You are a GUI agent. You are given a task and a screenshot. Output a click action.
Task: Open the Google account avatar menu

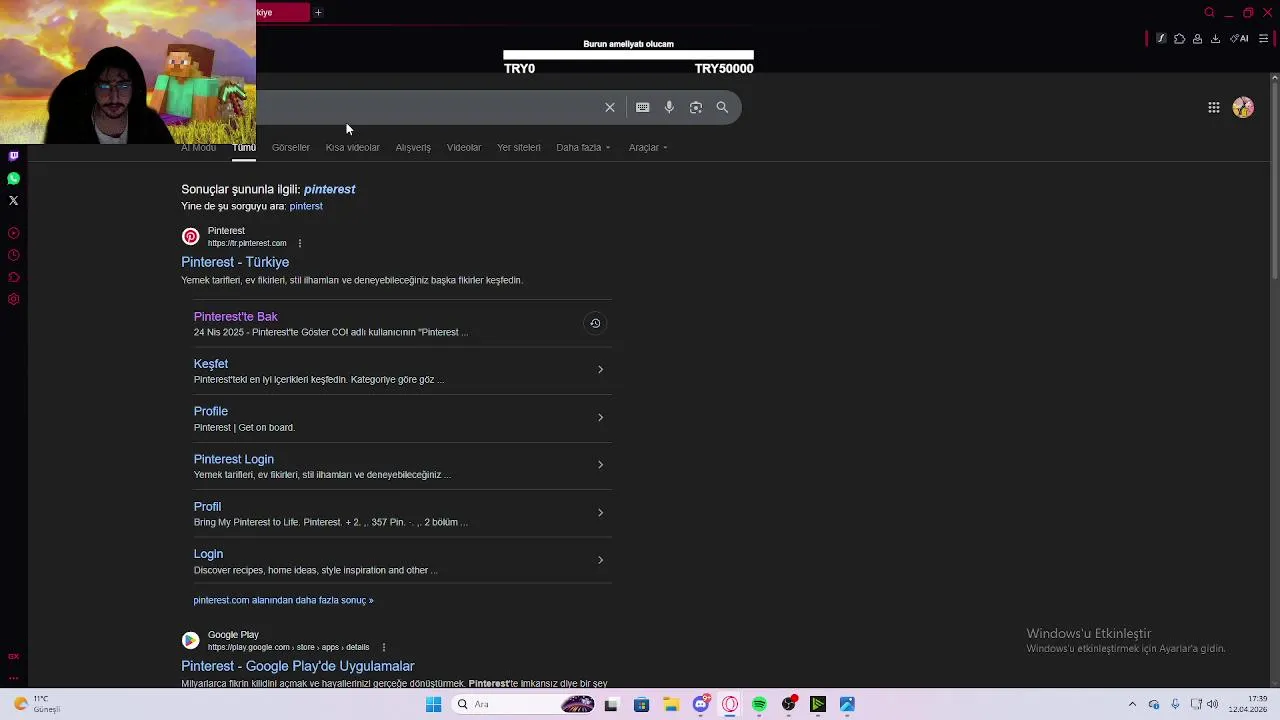[x=1243, y=107]
